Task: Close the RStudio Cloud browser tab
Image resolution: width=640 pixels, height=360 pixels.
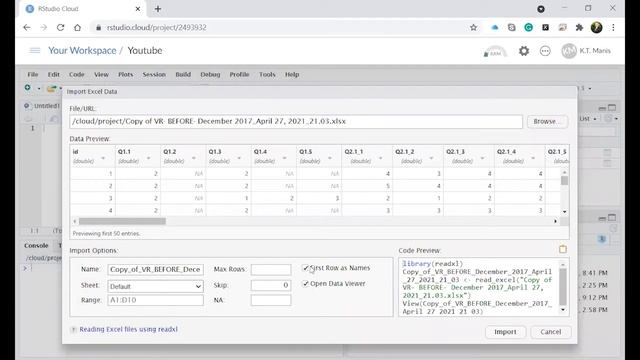Action: [138, 9]
